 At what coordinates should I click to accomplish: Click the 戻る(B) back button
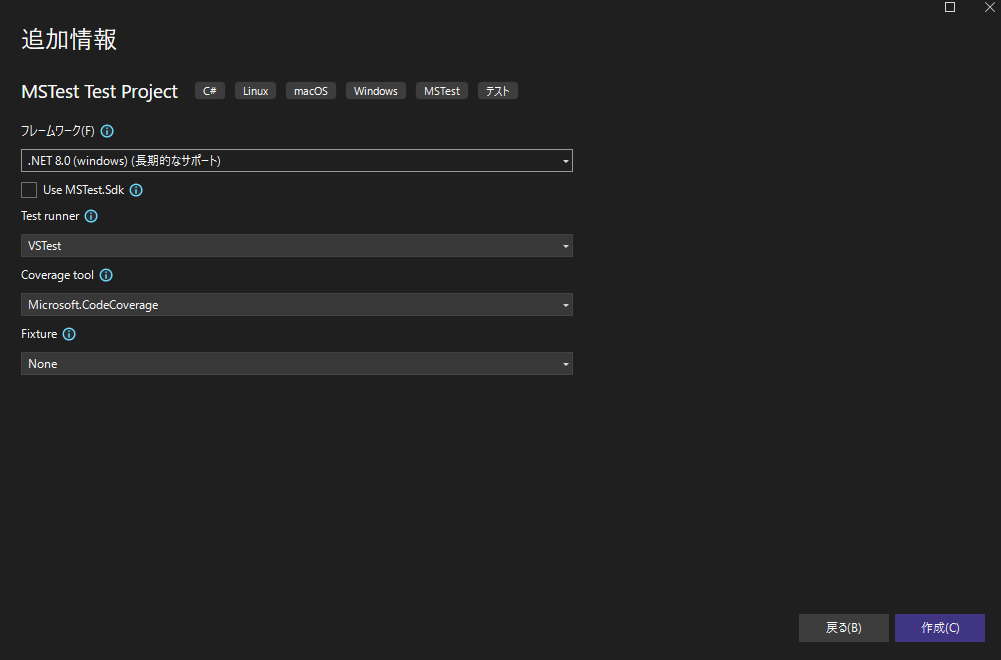tap(843, 628)
